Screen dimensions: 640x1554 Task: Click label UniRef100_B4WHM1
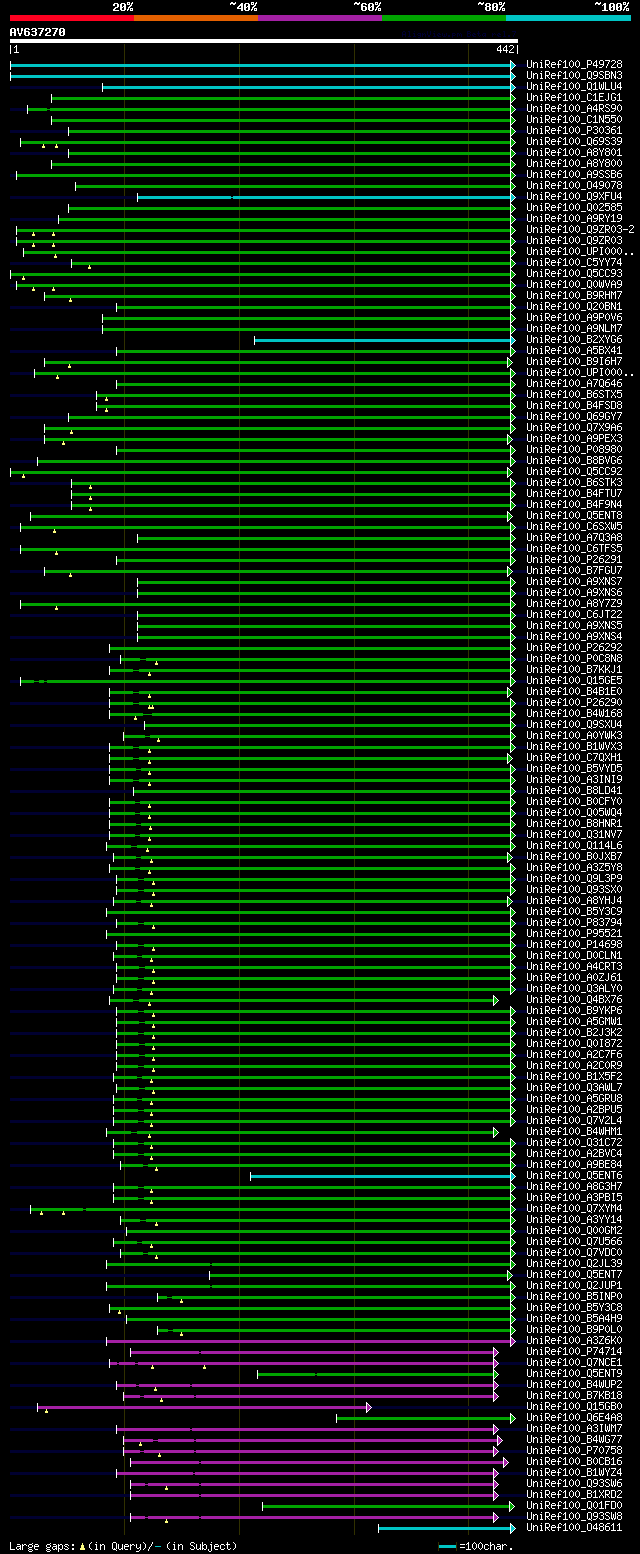(574, 1132)
